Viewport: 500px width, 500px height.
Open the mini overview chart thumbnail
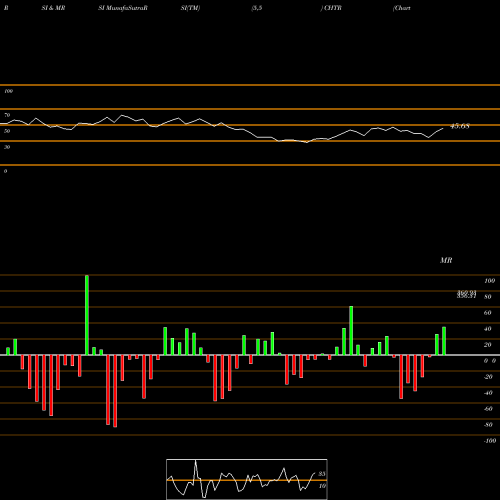(x=247, y=479)
